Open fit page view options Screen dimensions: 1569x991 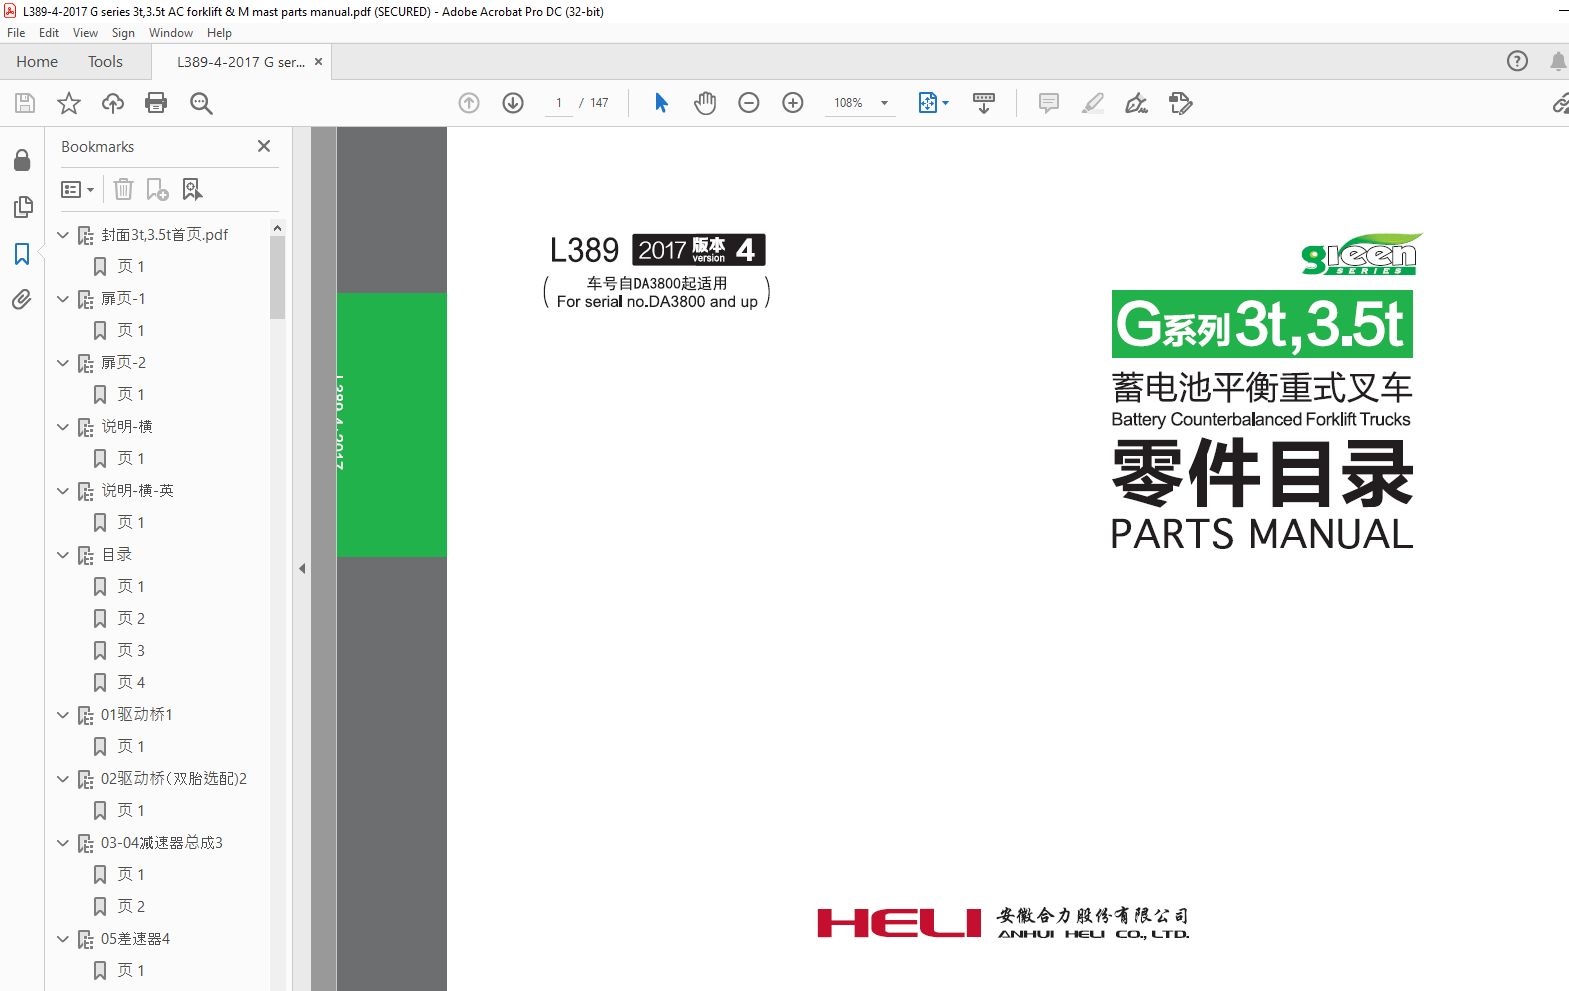(933, 103)
